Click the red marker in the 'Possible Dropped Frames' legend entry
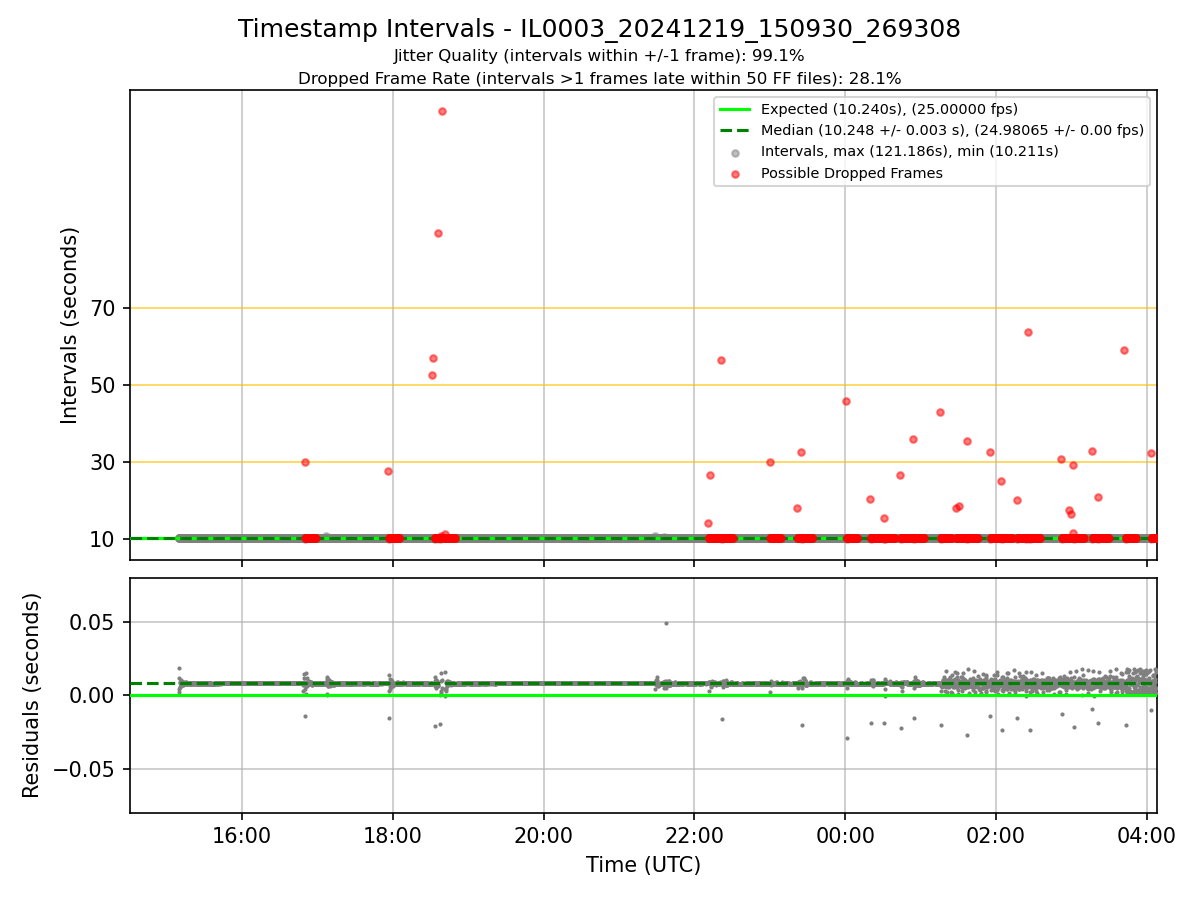Image resolution: width=1200 pixels, height=900 pixels. pos(736,174)
